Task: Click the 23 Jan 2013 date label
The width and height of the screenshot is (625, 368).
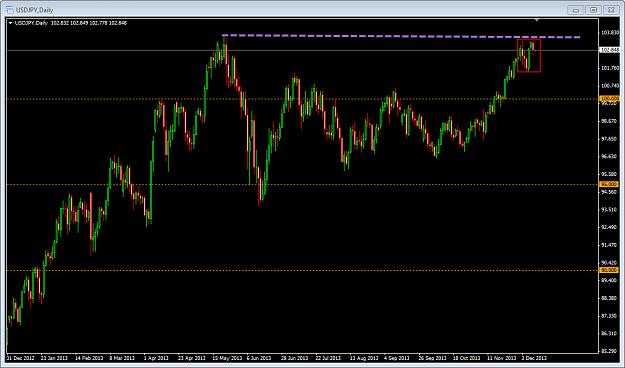Action: (55, 358)
